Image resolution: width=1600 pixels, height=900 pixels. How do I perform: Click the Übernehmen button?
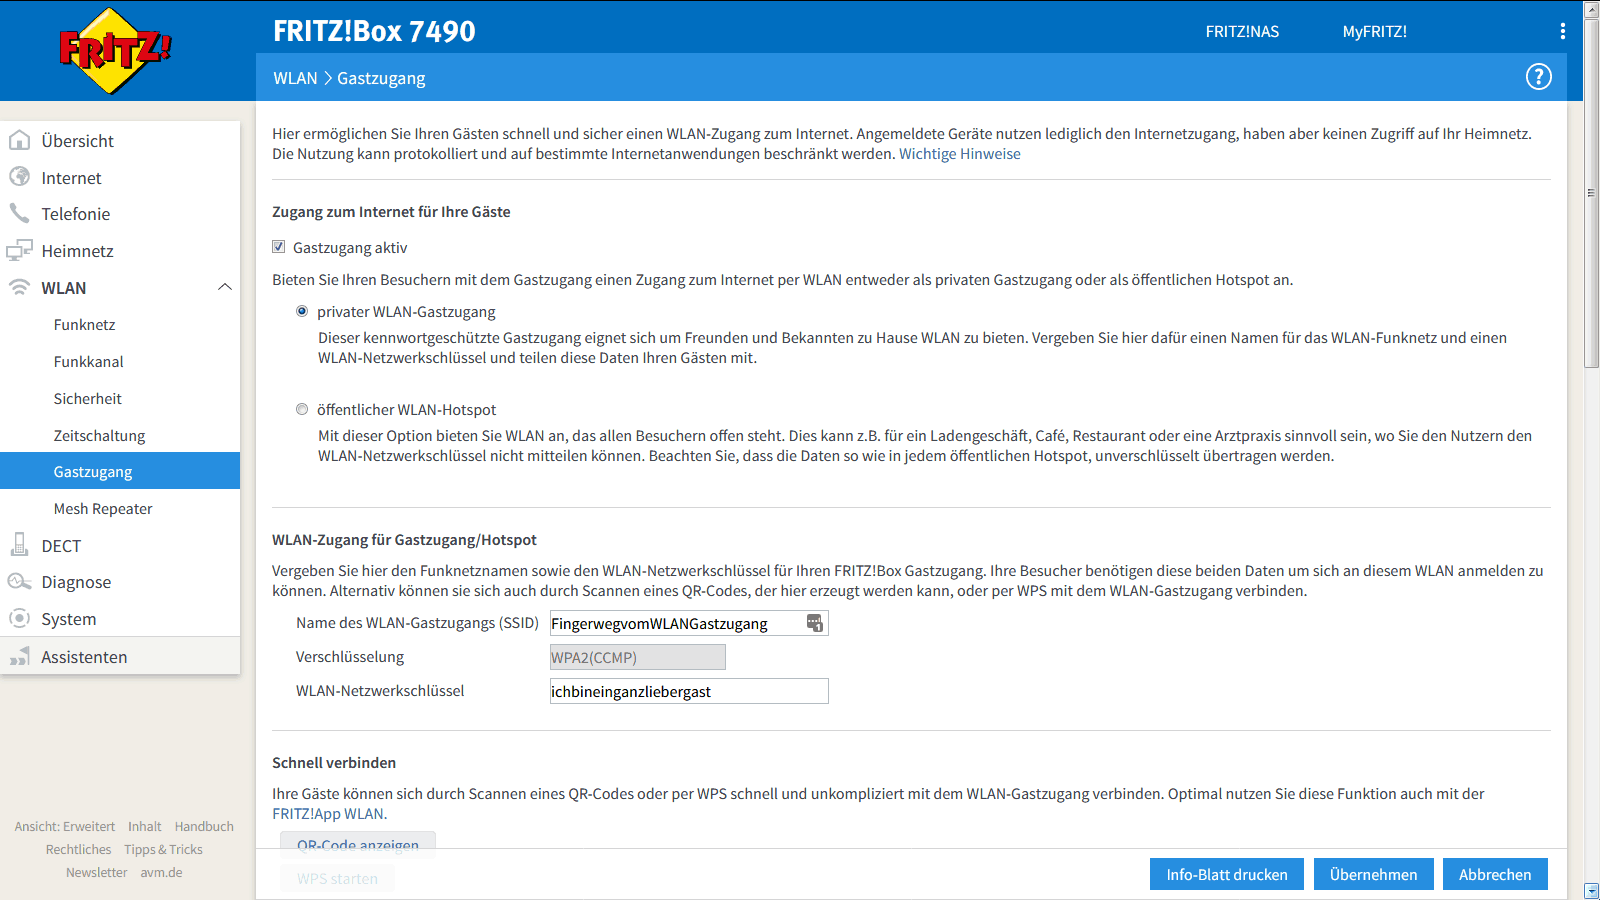pos(1374,874)
